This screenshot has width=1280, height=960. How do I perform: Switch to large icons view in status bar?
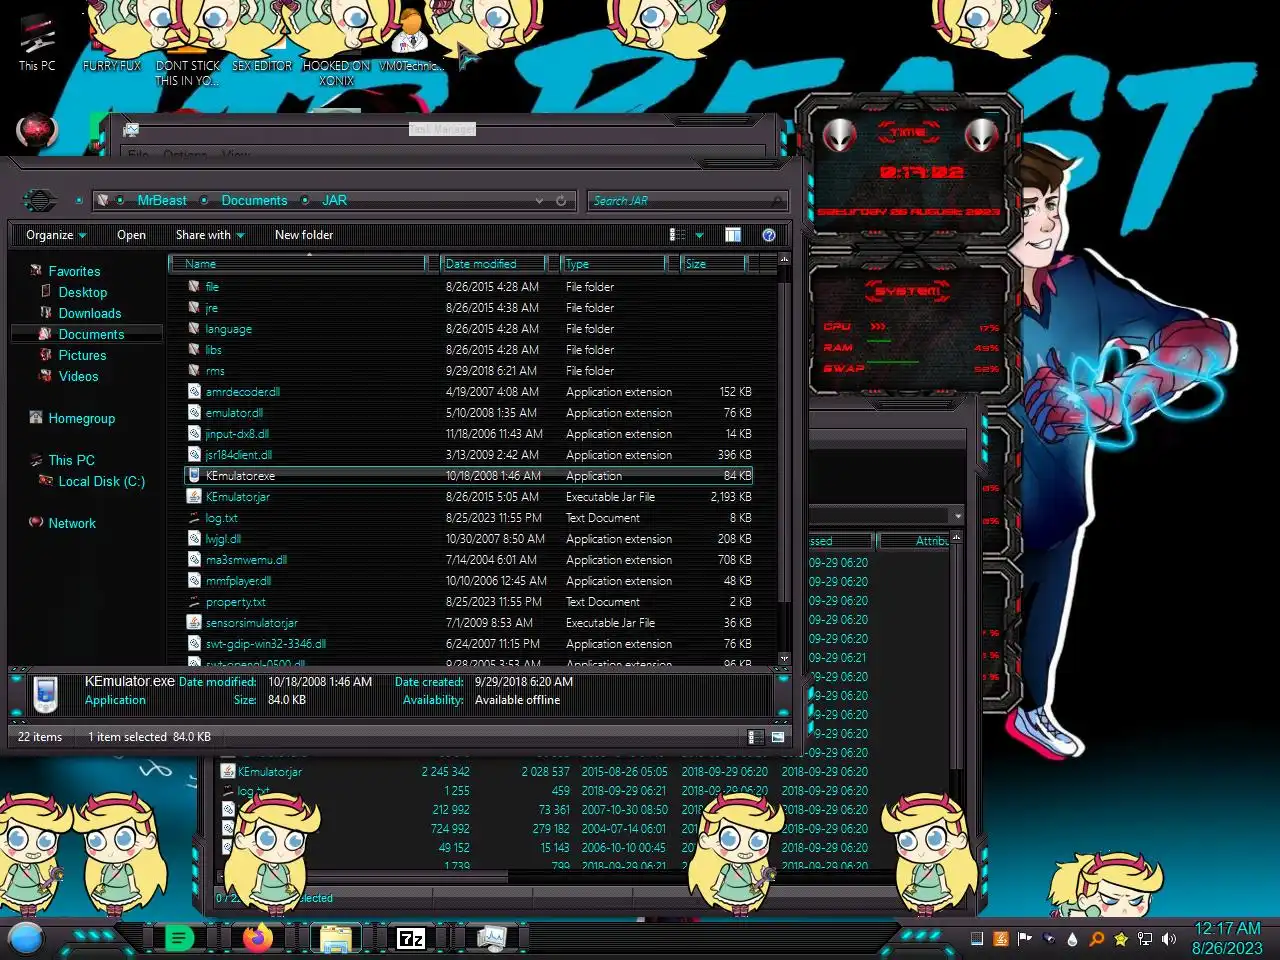pyautogui.click(x=778, y=737)
